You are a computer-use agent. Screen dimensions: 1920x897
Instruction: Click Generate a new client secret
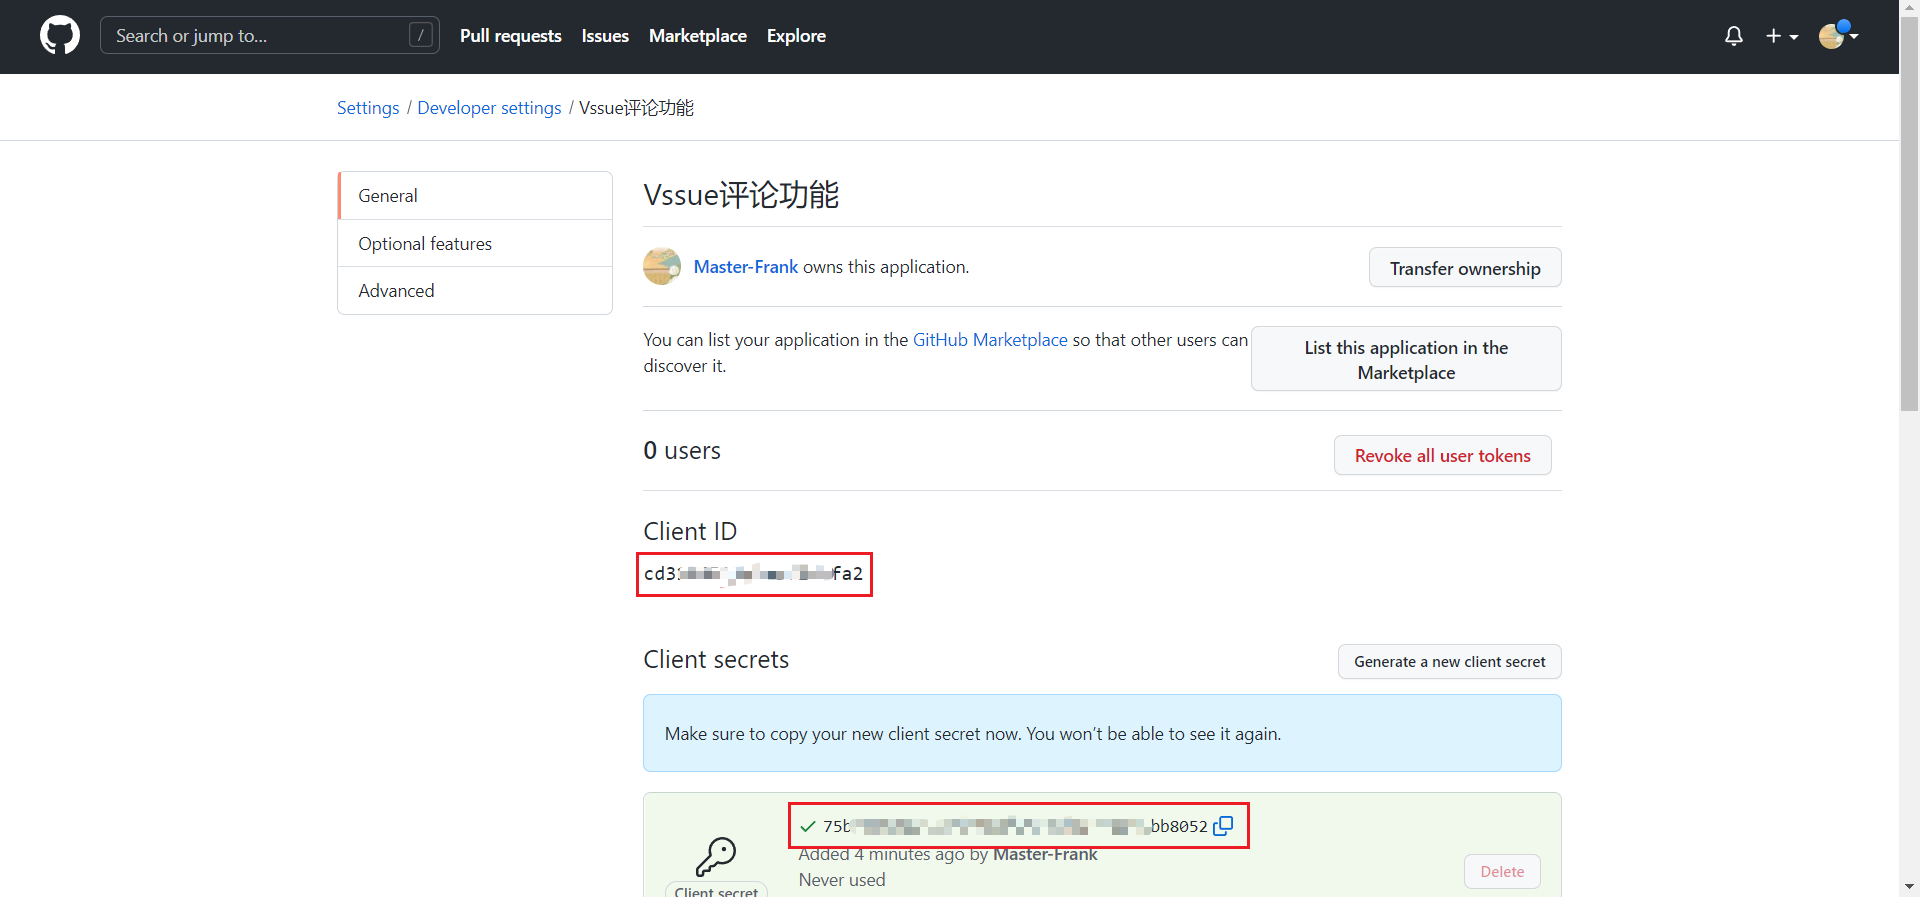[1449, 662]
